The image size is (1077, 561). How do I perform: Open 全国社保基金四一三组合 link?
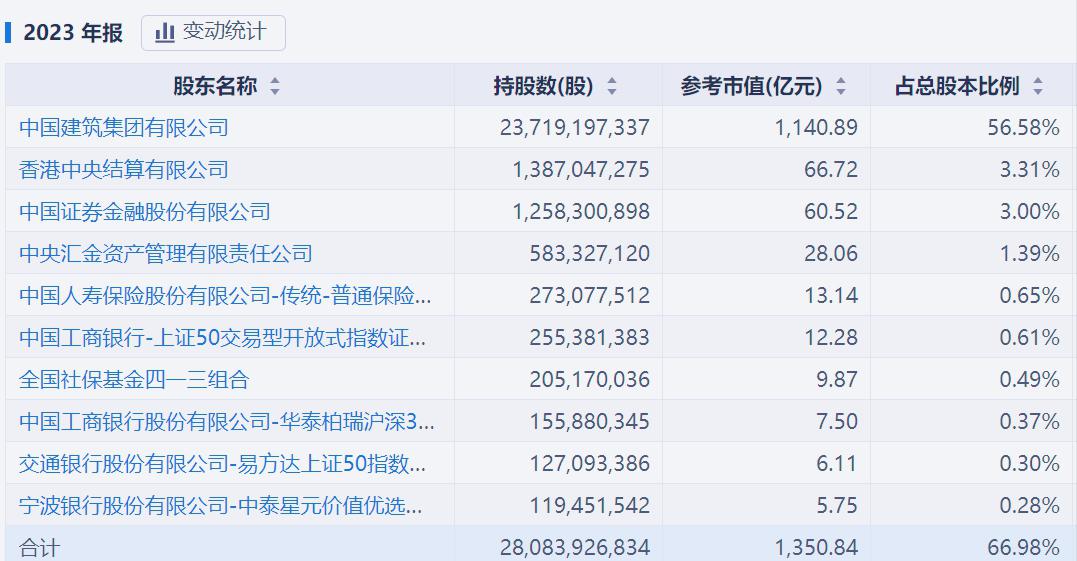pos(134,379)
